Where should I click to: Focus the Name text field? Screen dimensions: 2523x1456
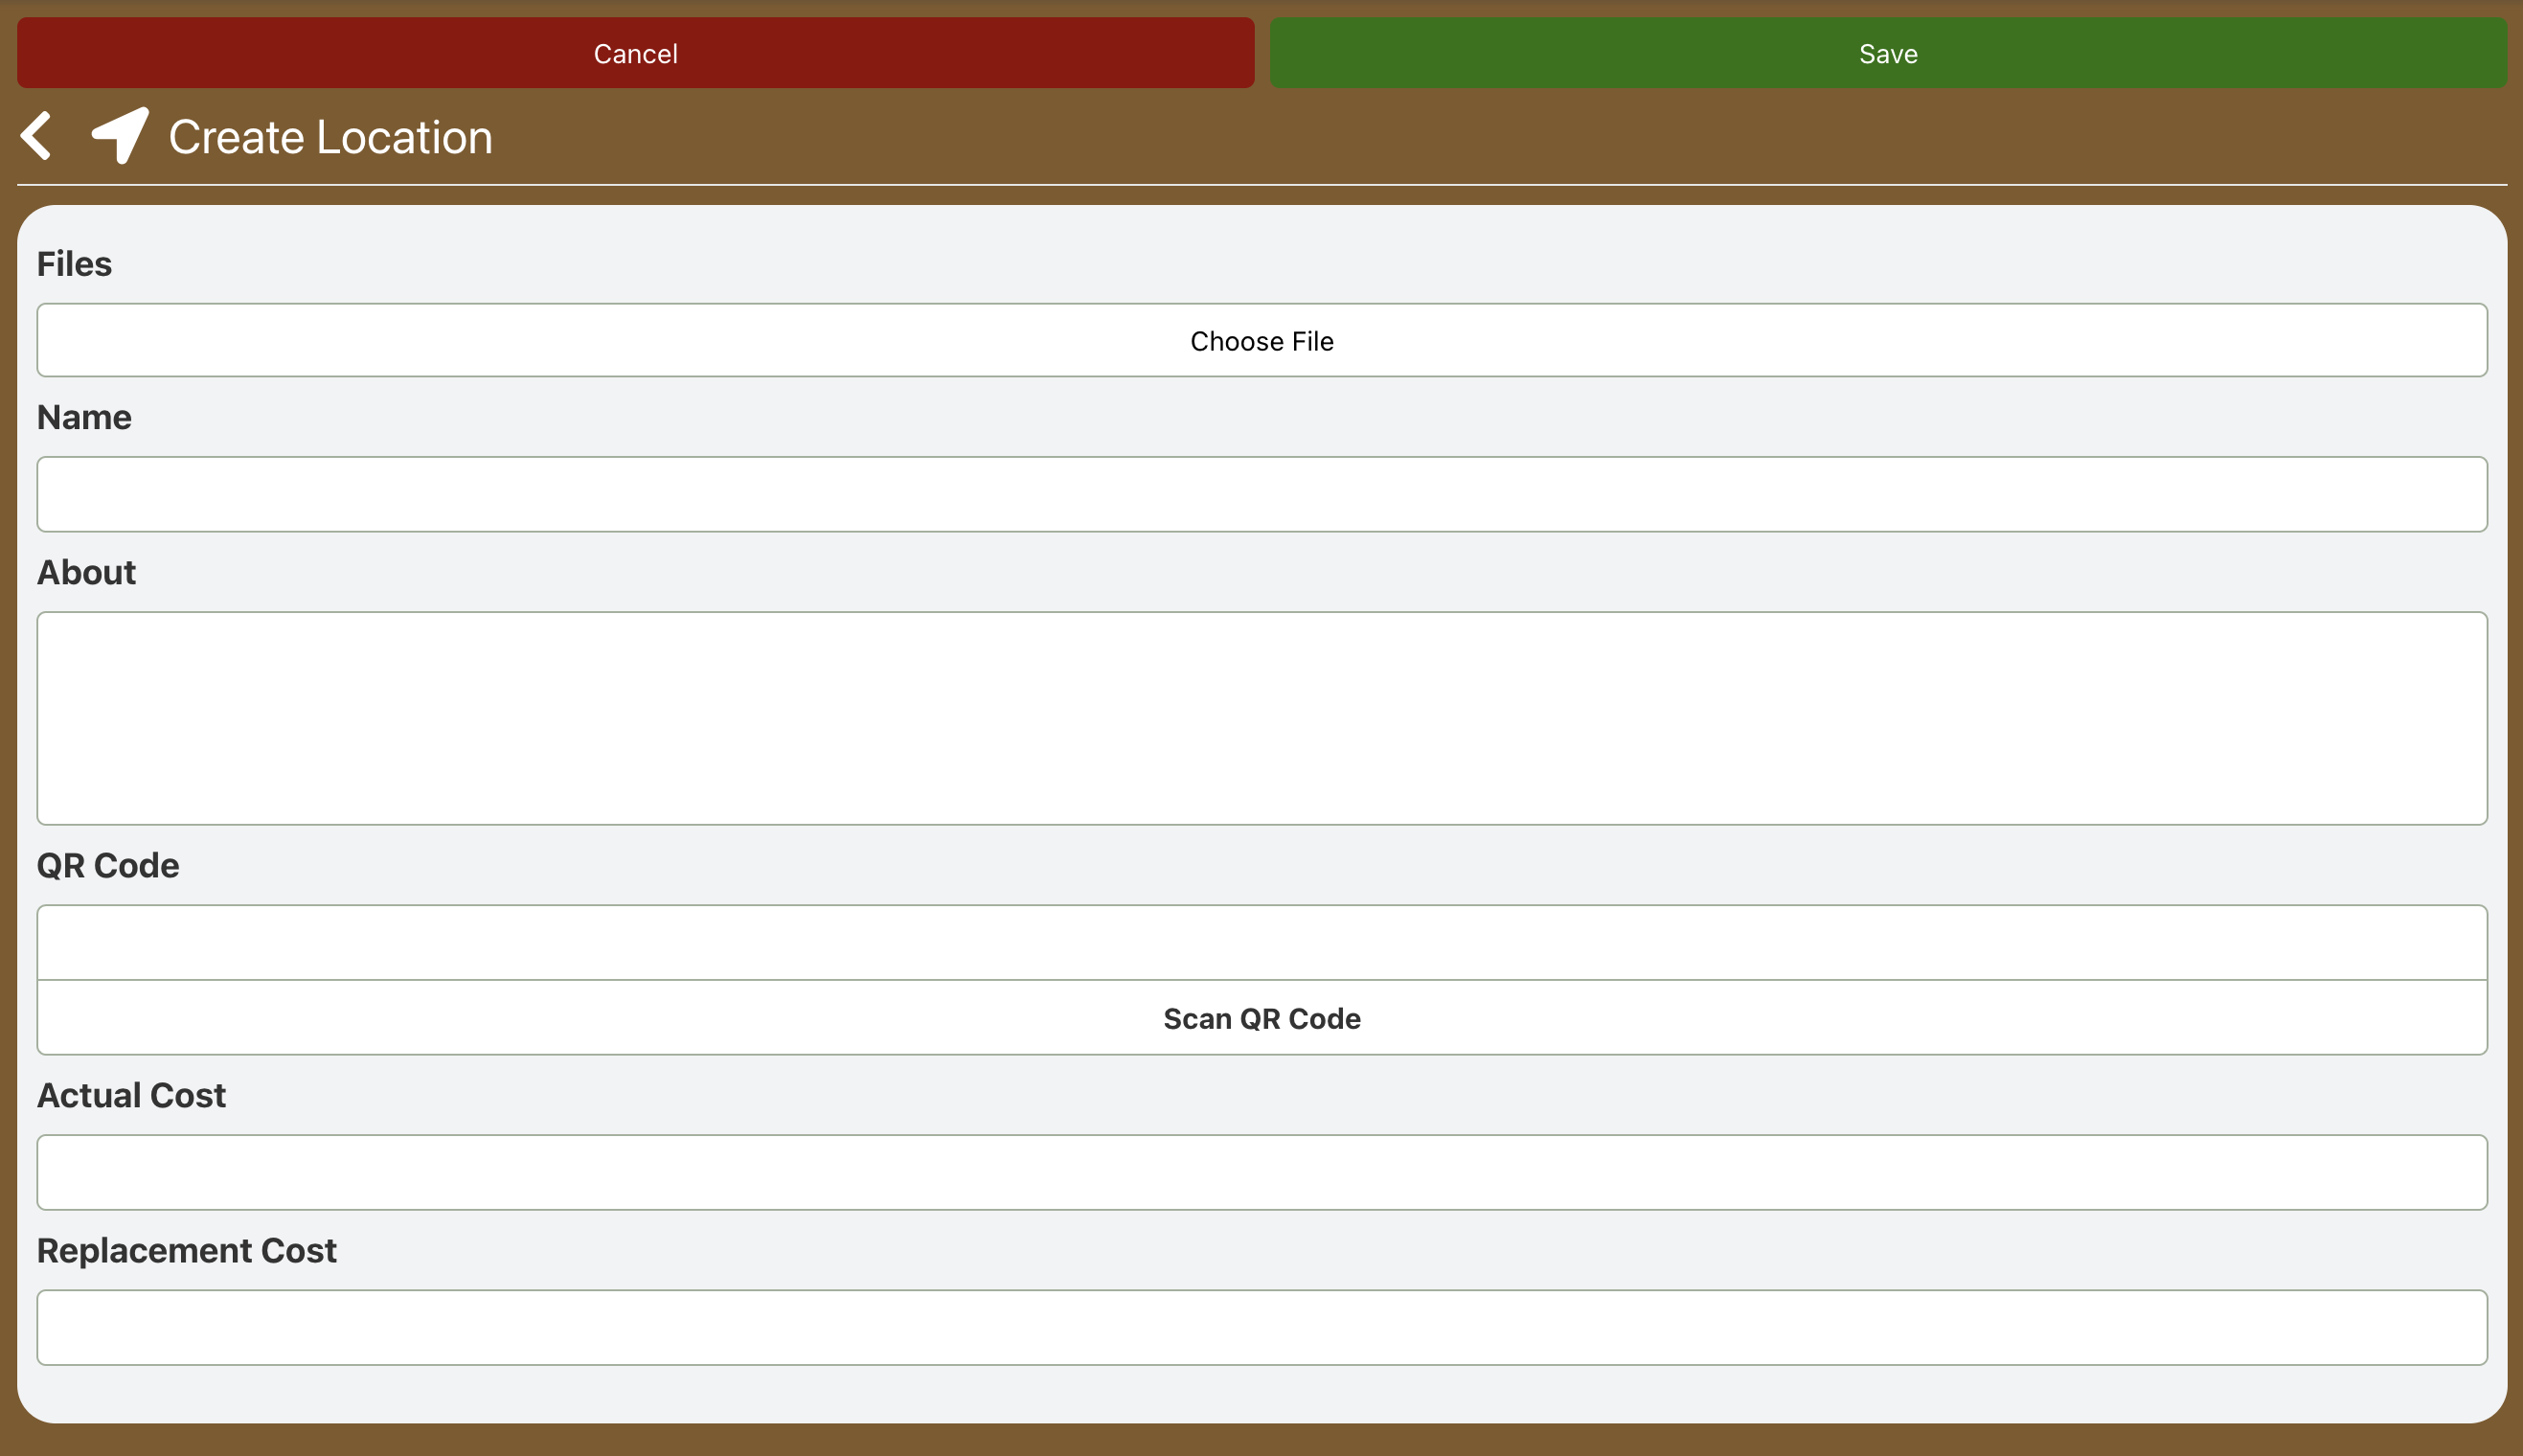[1261, 494]
